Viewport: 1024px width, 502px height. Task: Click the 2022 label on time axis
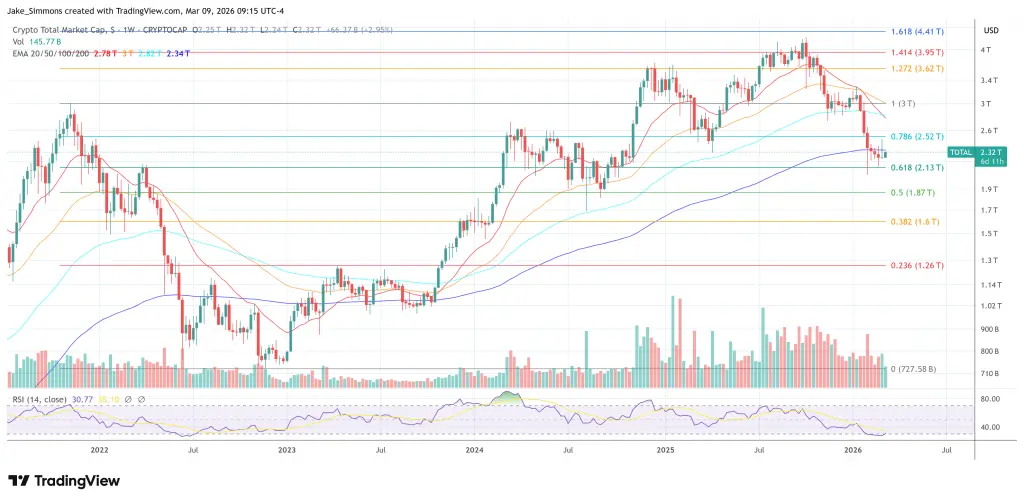tap(99, 450)
